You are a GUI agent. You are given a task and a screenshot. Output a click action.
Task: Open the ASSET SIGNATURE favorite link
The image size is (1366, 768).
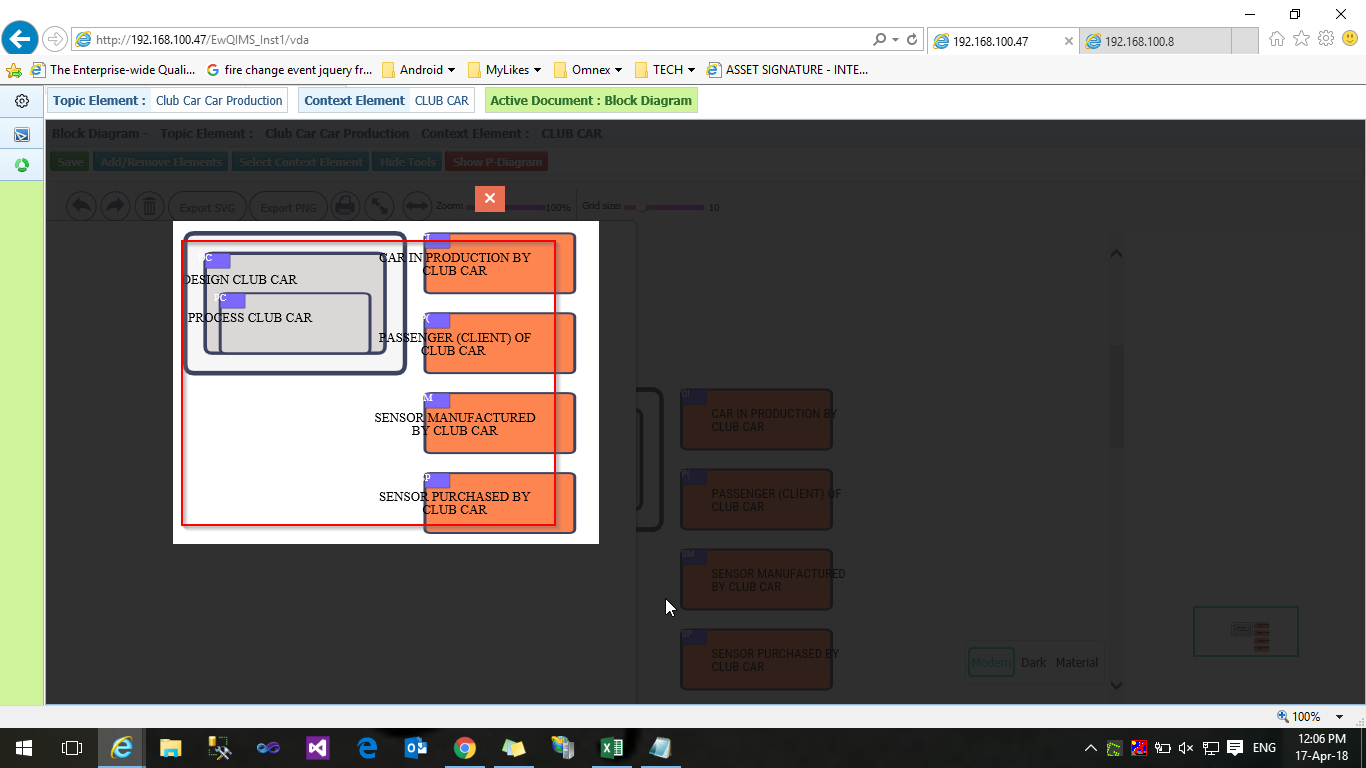coord(787,70)
